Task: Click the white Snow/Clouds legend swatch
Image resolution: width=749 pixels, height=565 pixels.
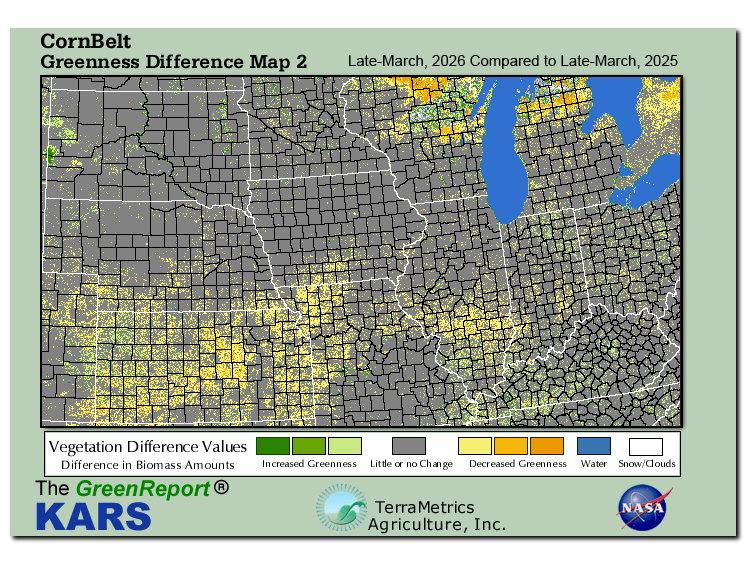Action: coord(646,445)
